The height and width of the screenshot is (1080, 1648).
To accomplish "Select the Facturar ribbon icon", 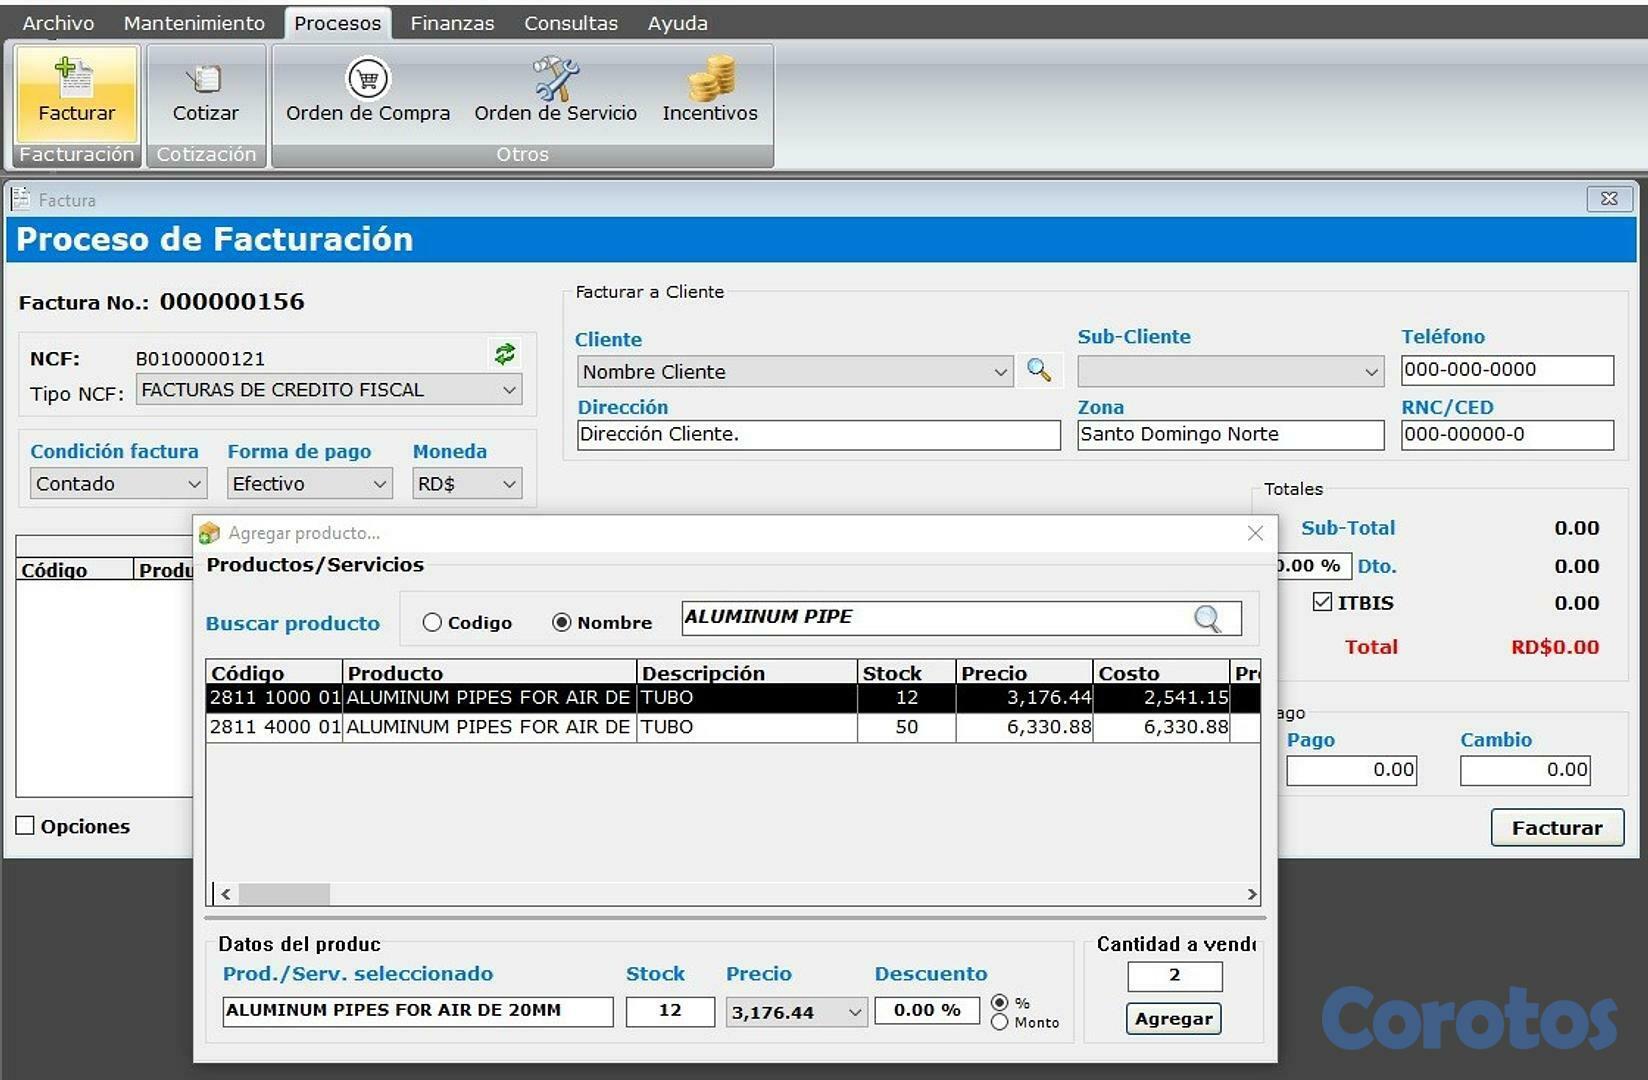I will tap(75, 90).
